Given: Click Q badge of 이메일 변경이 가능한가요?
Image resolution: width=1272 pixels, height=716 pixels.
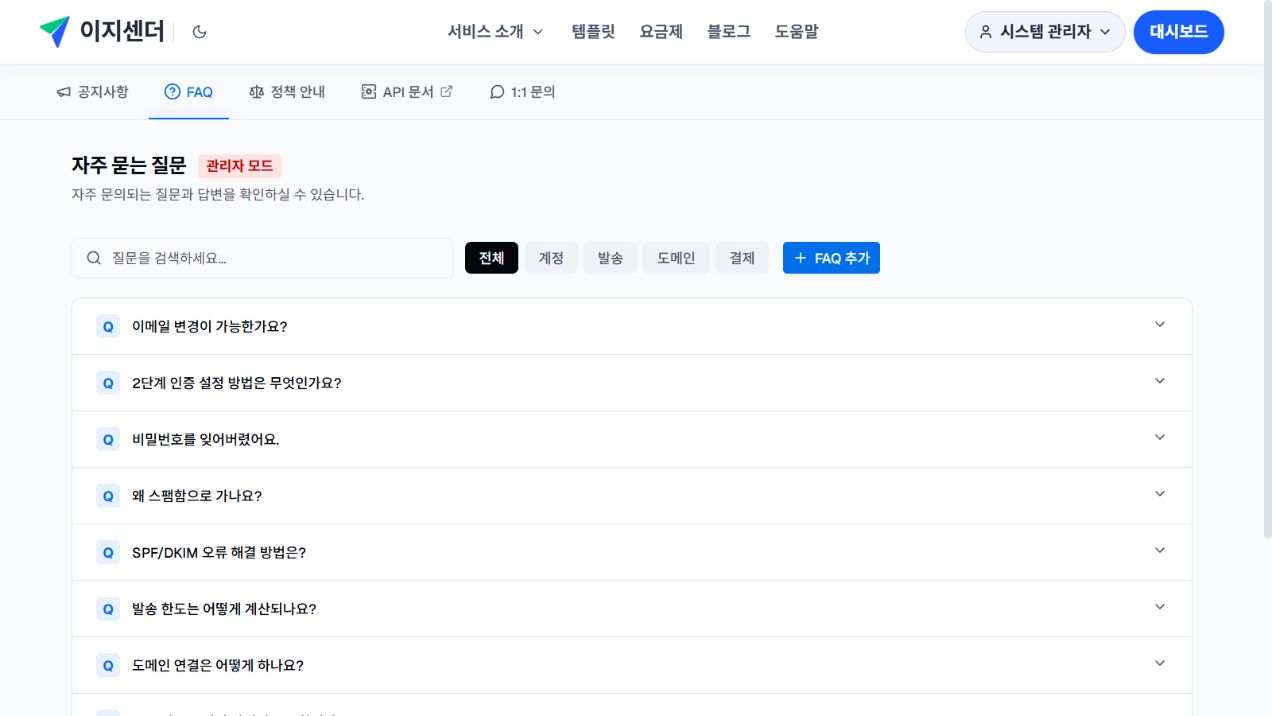Looking at the screenshot, I should pyautogui.click(x=108, y=326).
